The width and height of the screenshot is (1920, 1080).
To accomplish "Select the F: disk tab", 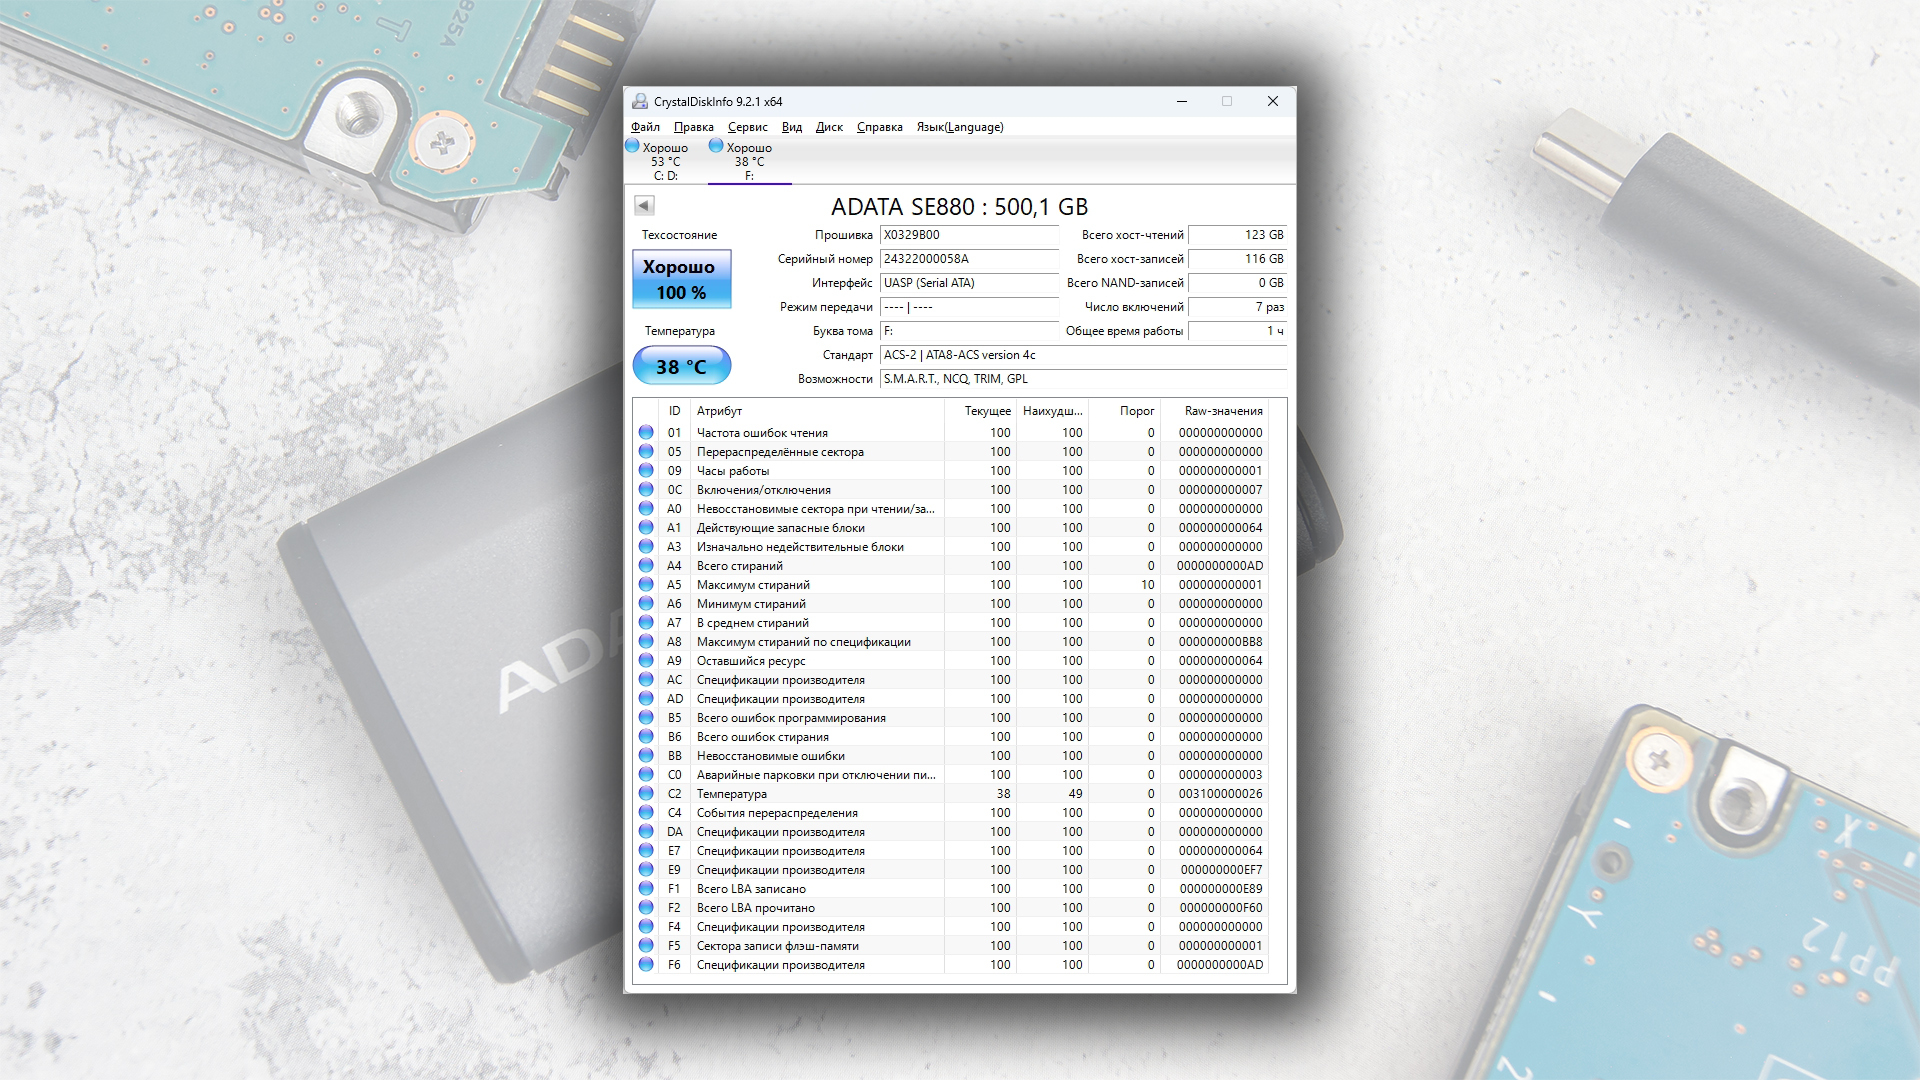I will pos(749,161).
